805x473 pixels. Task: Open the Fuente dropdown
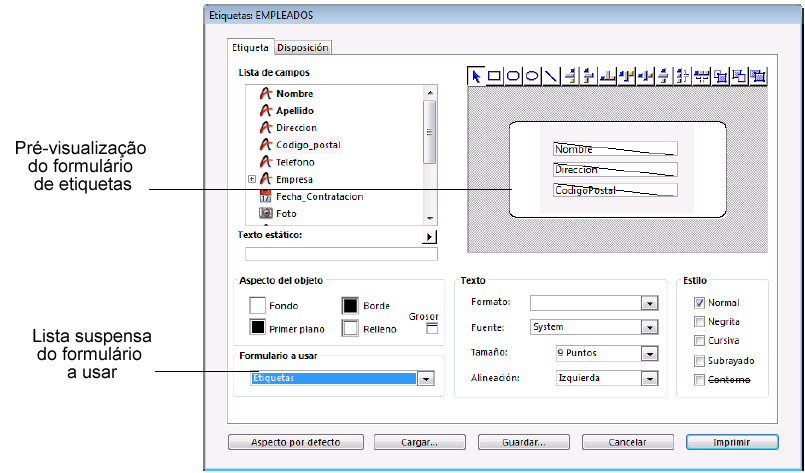(x=649, y=328)
